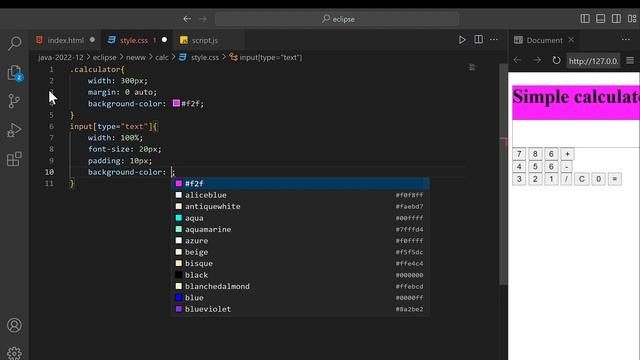Click the calculator equals button

point(615,179)
